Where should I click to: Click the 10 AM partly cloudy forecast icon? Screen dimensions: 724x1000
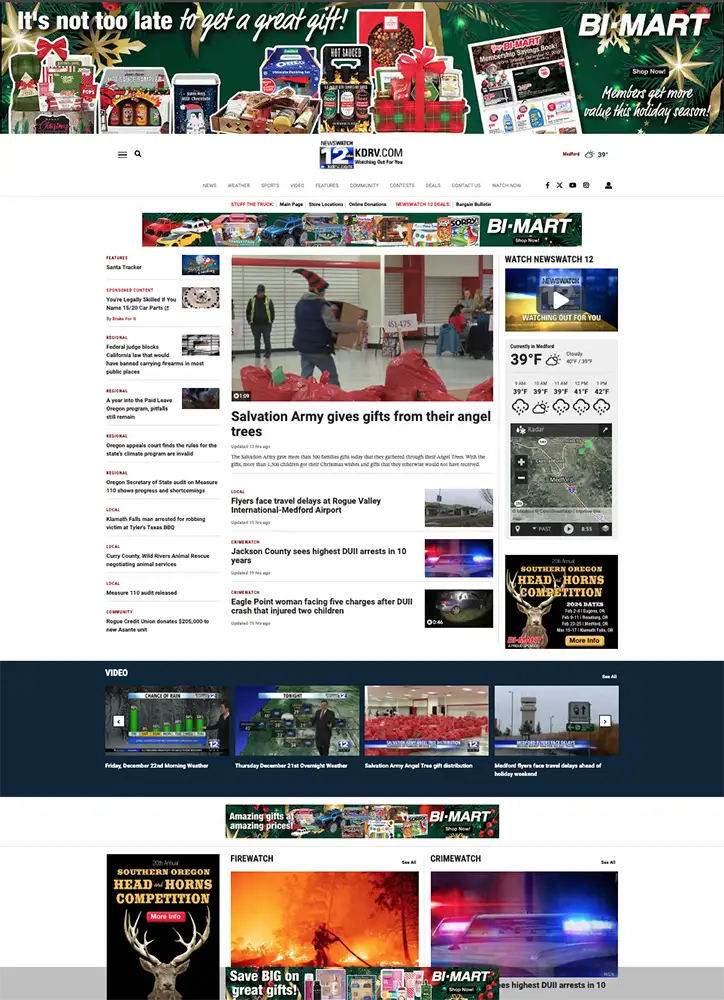click(x=541, y=406)
